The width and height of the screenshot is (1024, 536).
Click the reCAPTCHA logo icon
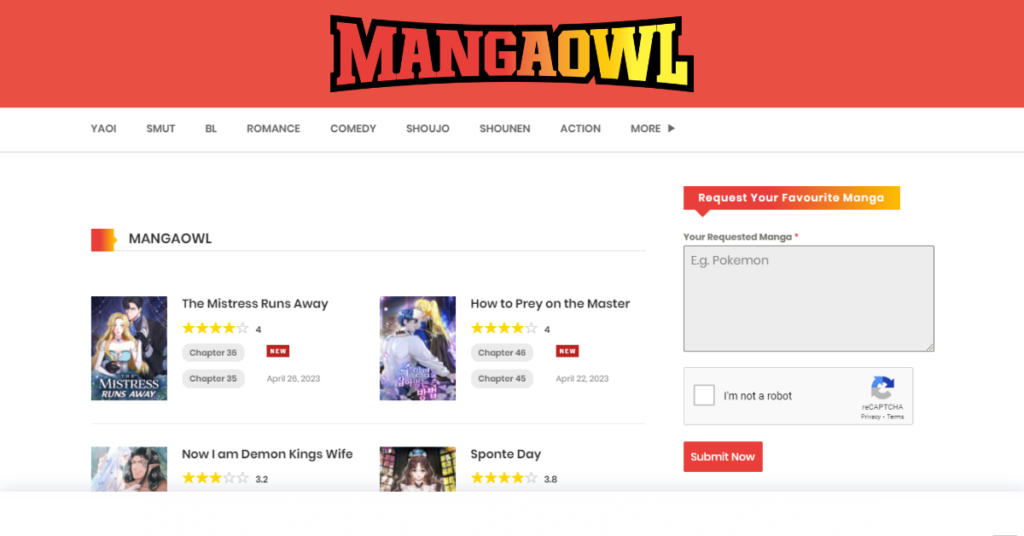point(882,388)
